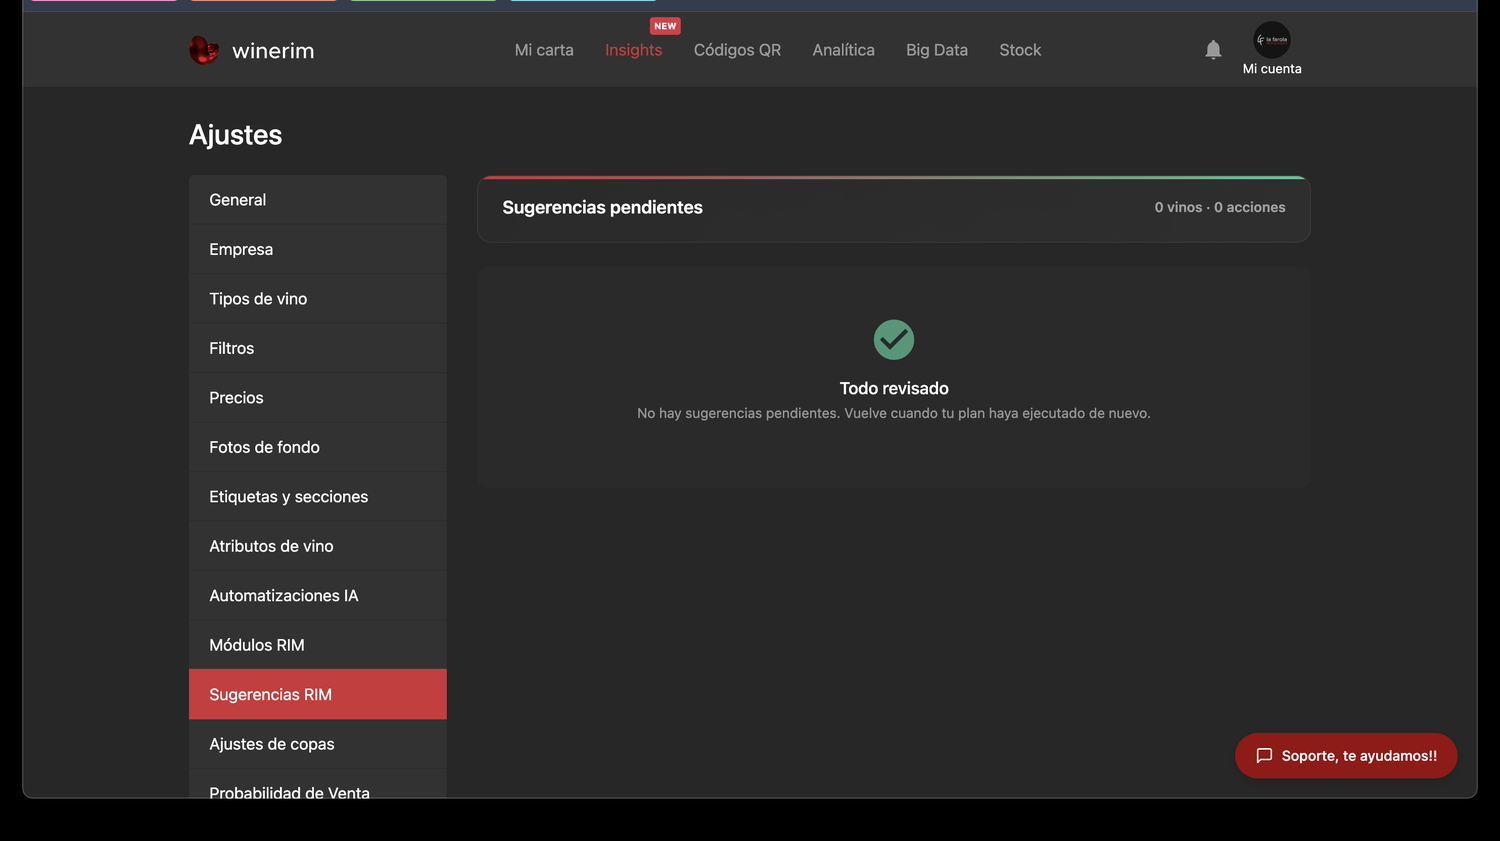Open the notifications bell

[1213, 50]
